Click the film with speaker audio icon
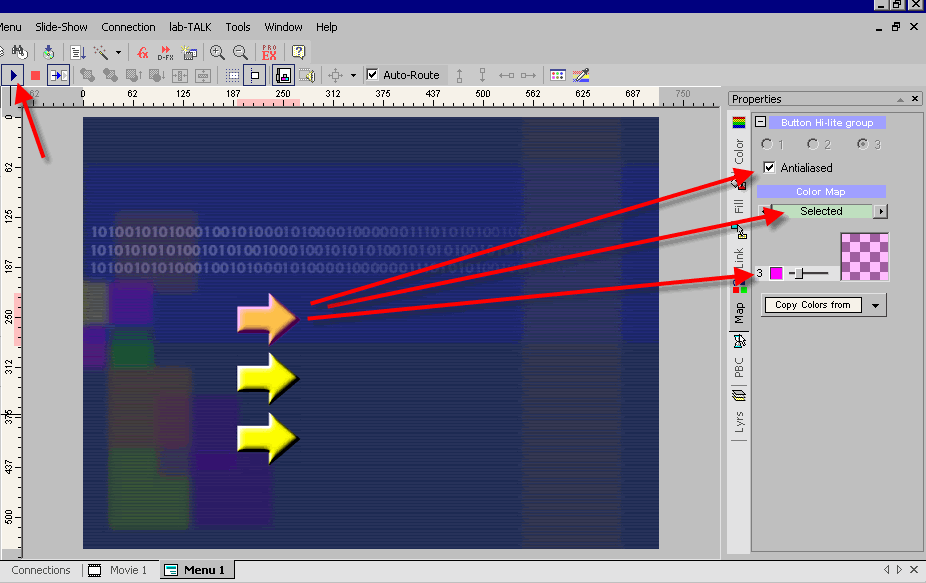 [307, 76]
